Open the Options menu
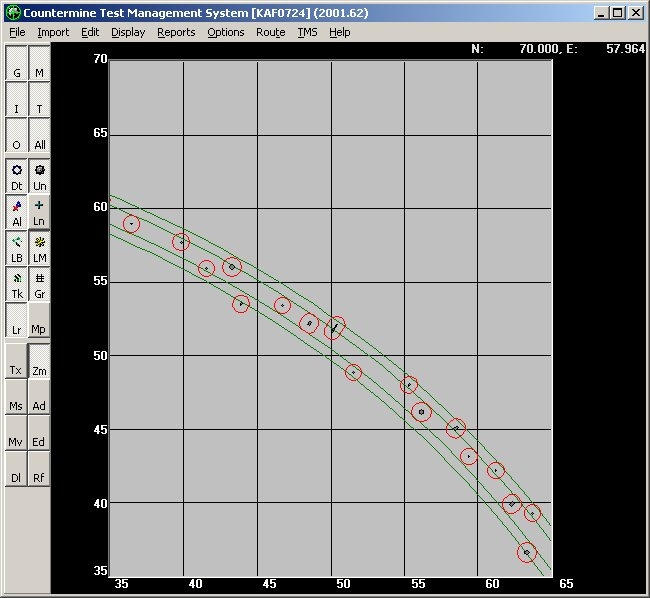 tap(226, 32)
